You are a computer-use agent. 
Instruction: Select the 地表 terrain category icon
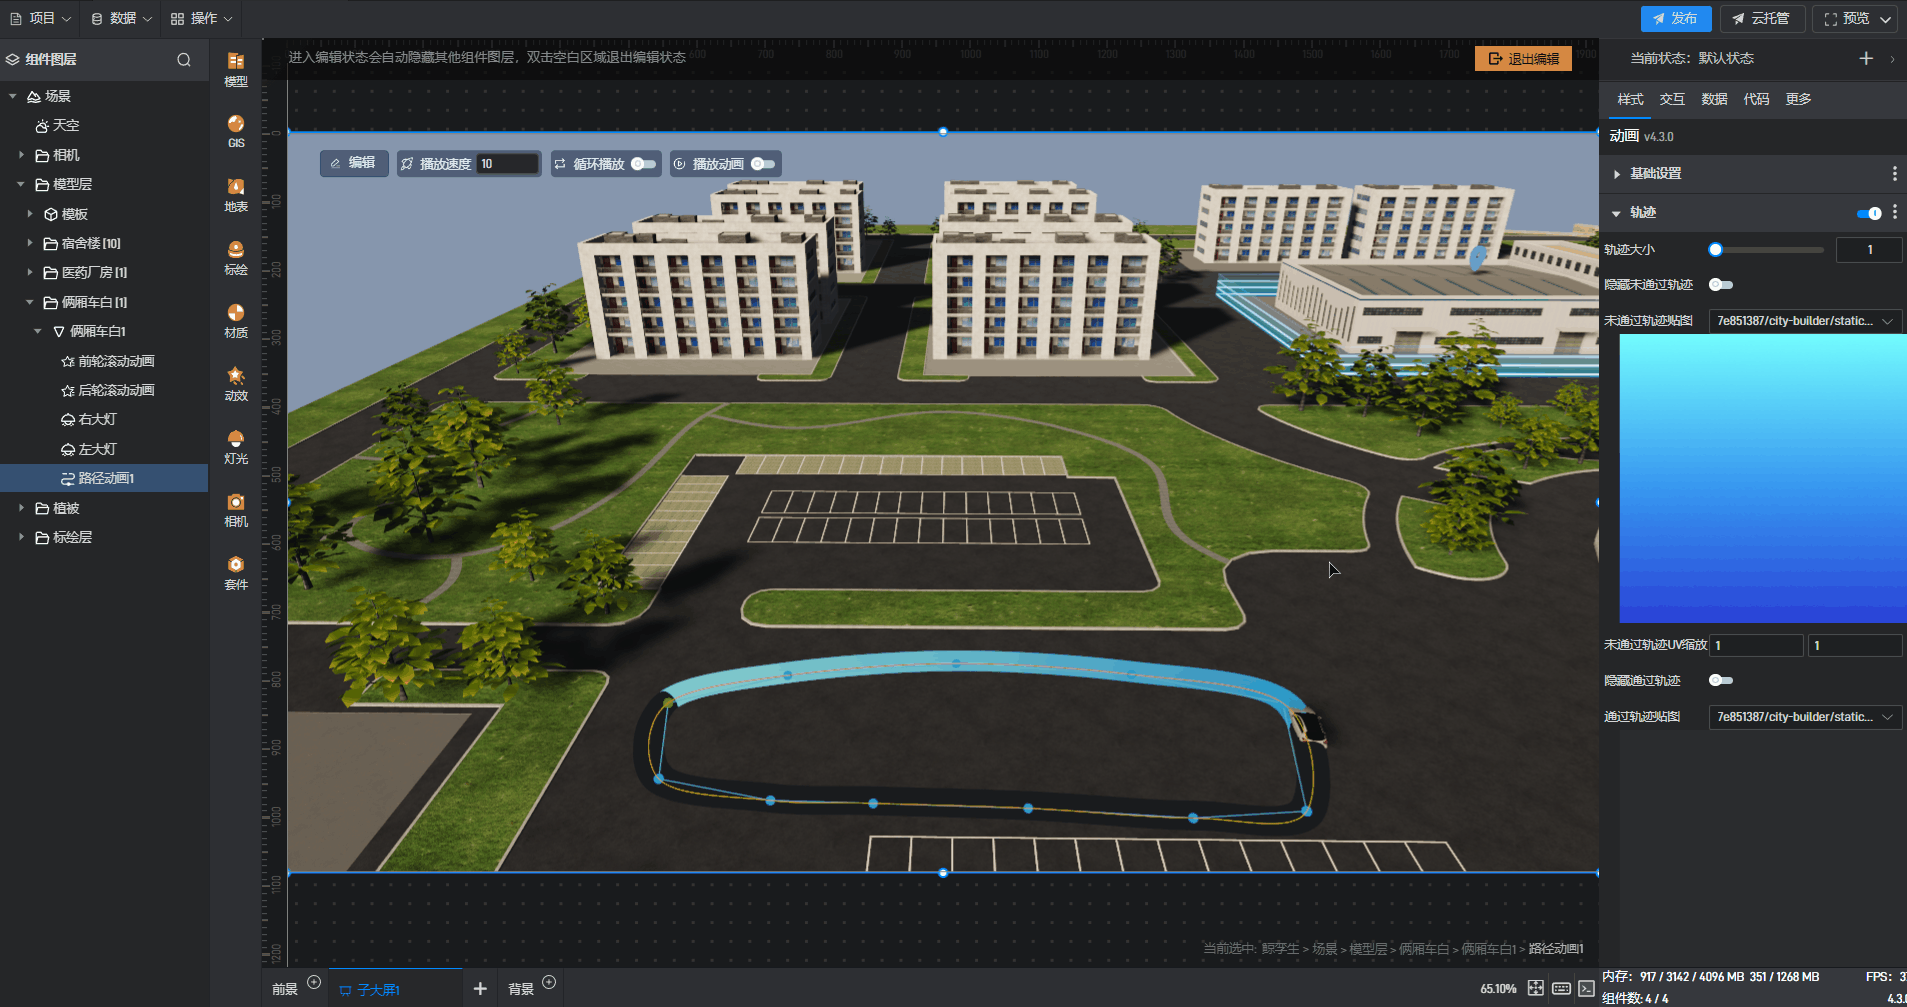click(236, 195)
